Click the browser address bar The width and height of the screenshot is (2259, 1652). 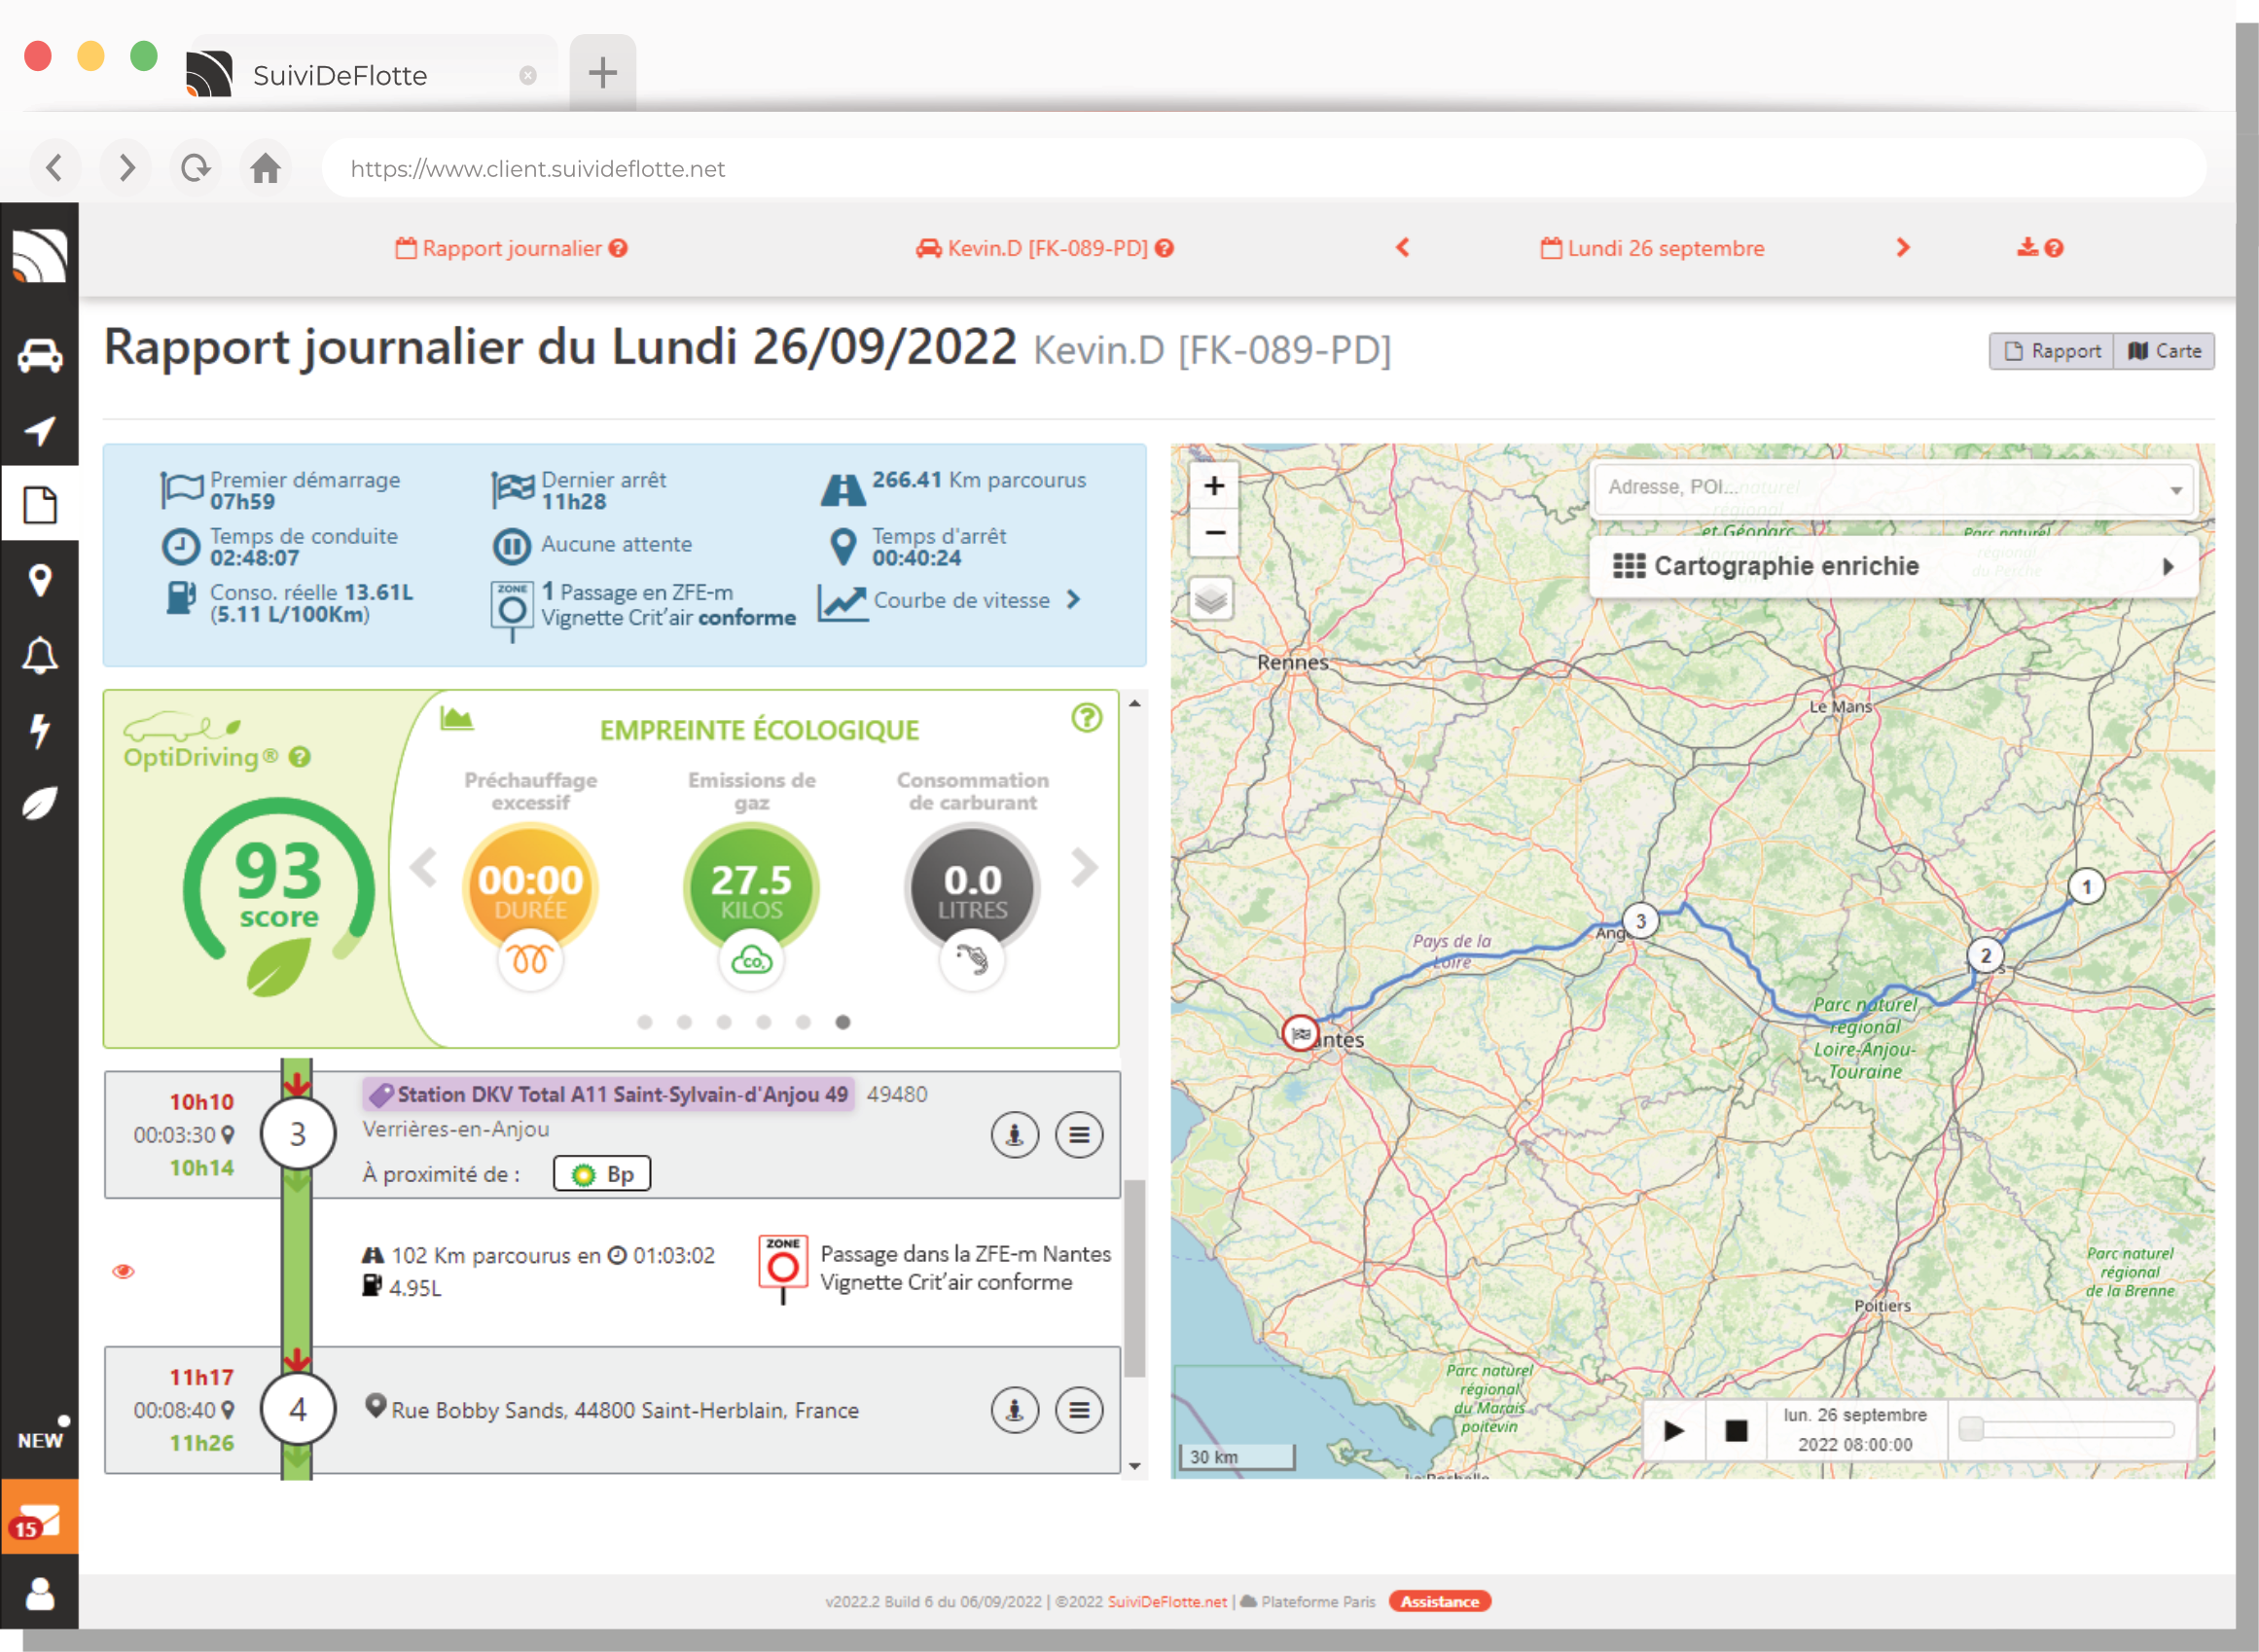click(x=1264, y=168)
